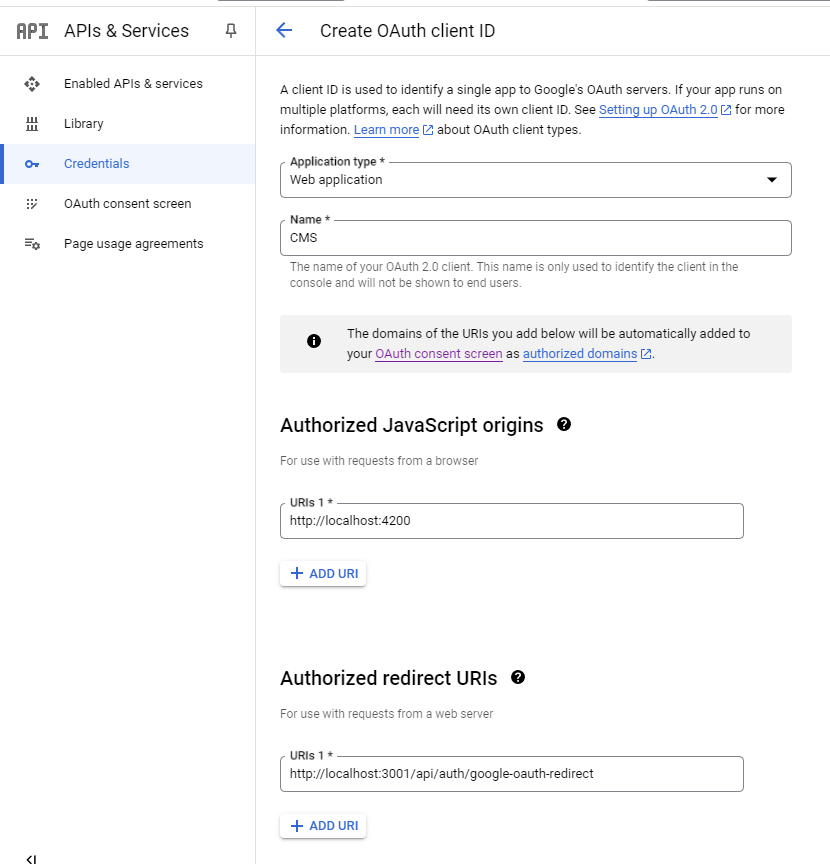830x864 pixels.
Task: Click the external link icon beside authorized domains
Action: pos(646,354)
